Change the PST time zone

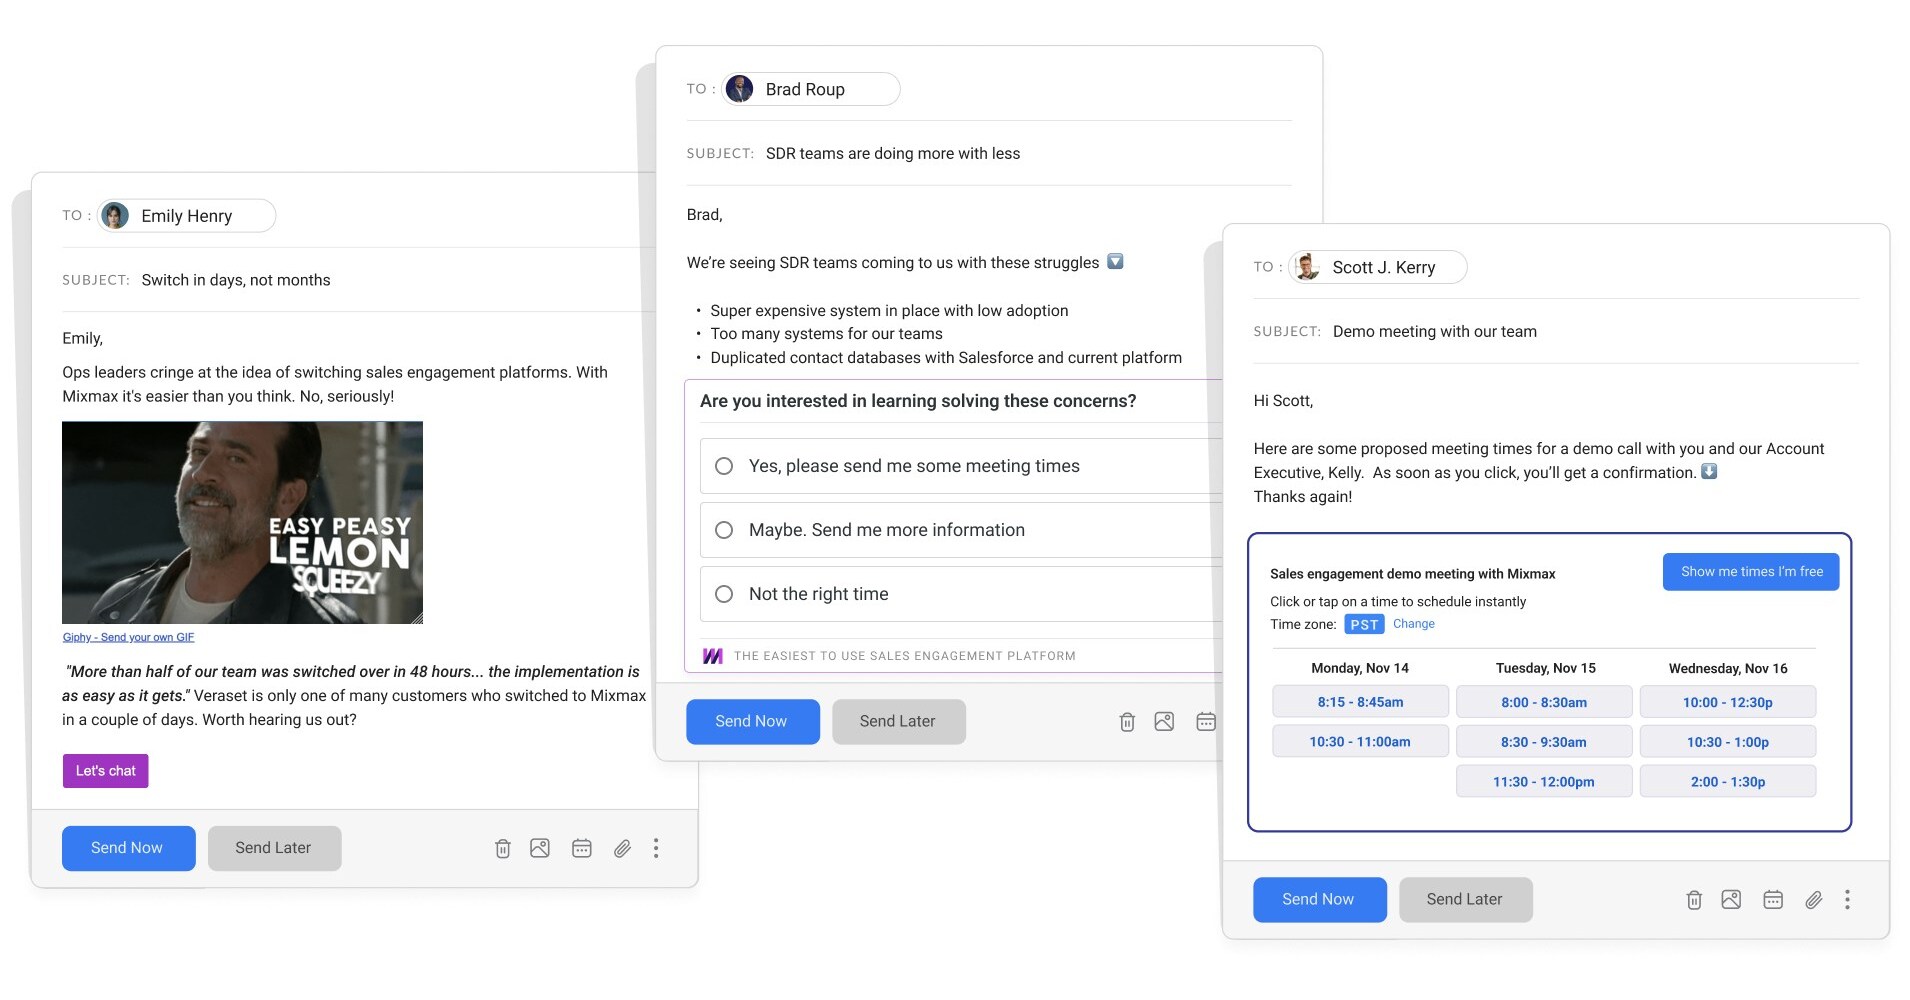[1413, 624]
